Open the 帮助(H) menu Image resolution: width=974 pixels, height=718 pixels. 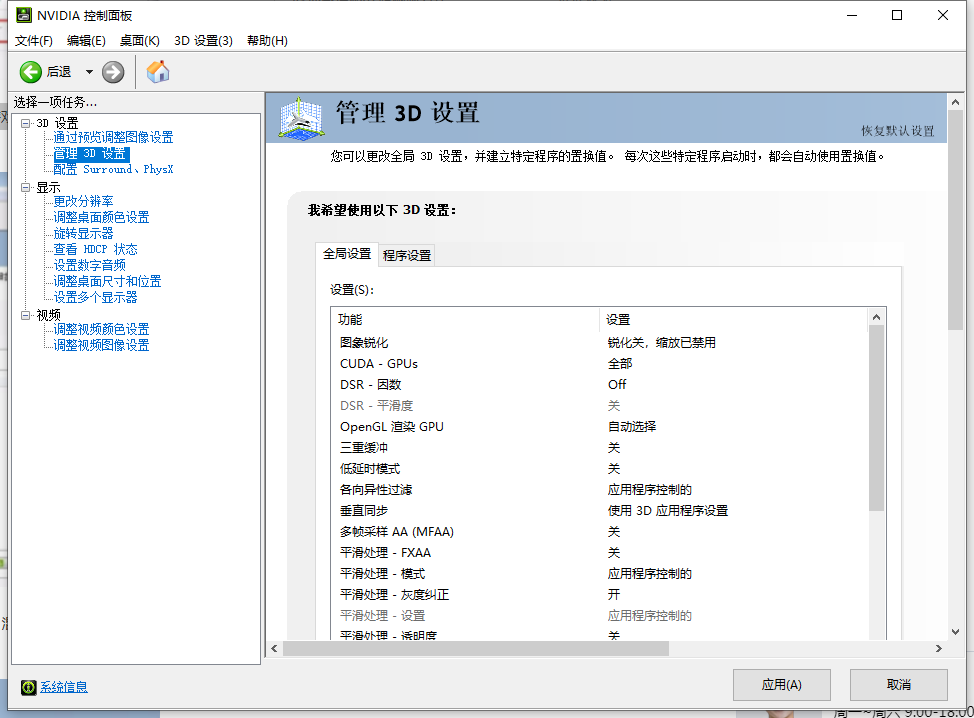[267, 41]
